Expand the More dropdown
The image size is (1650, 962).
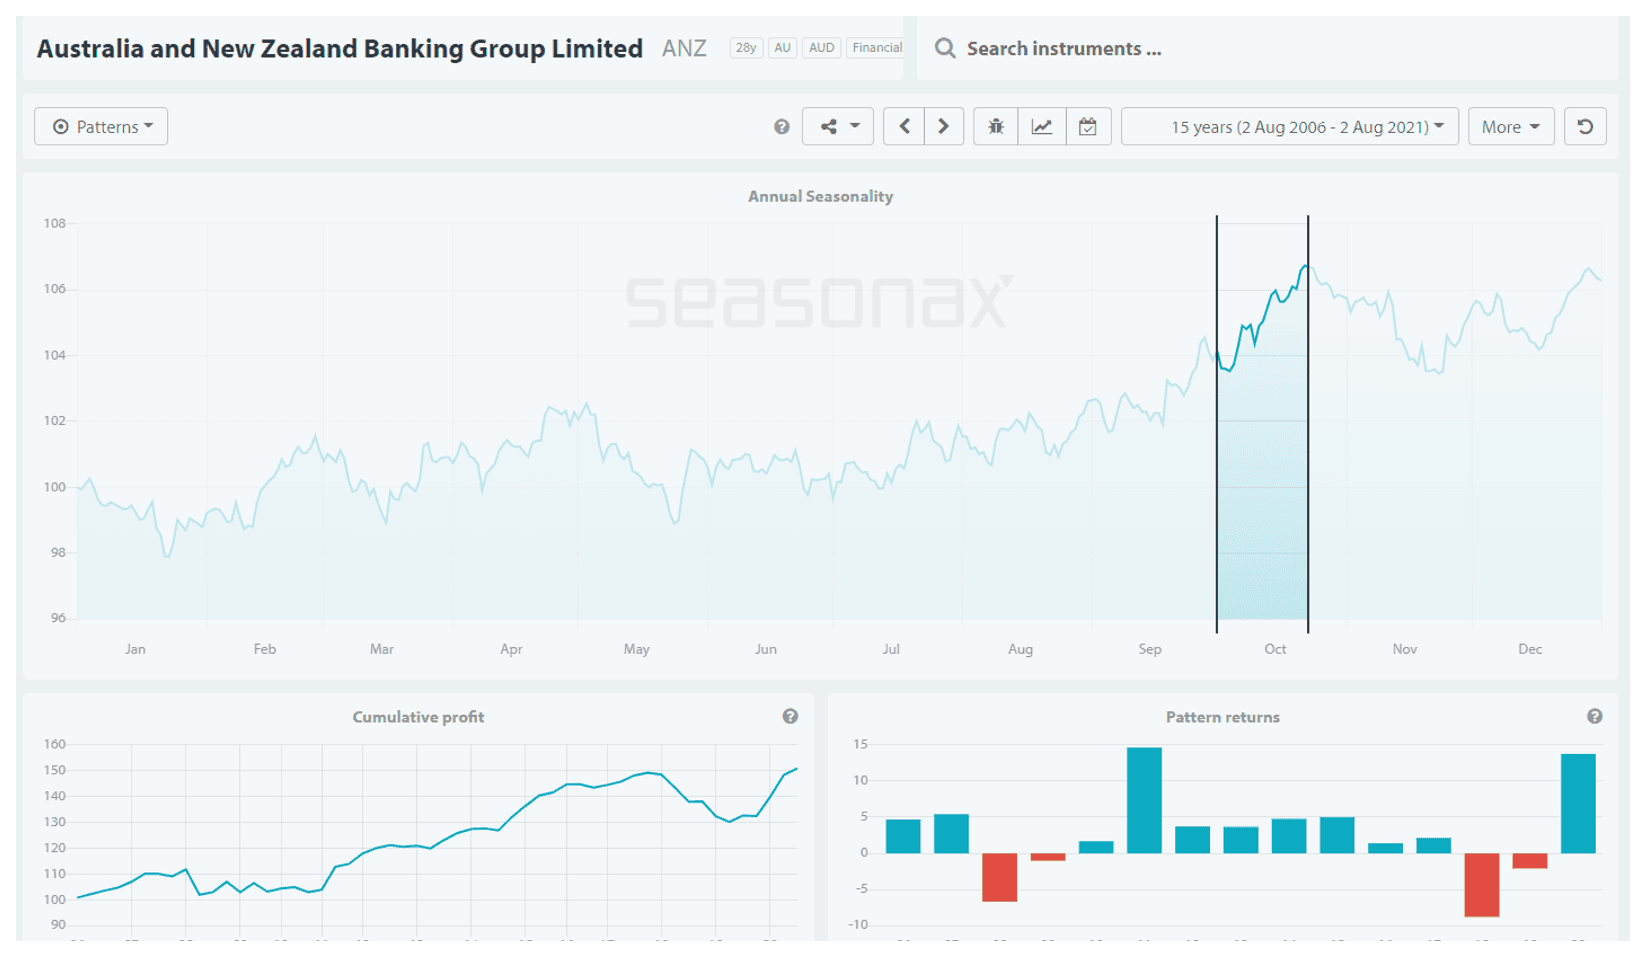[1511, 127]
